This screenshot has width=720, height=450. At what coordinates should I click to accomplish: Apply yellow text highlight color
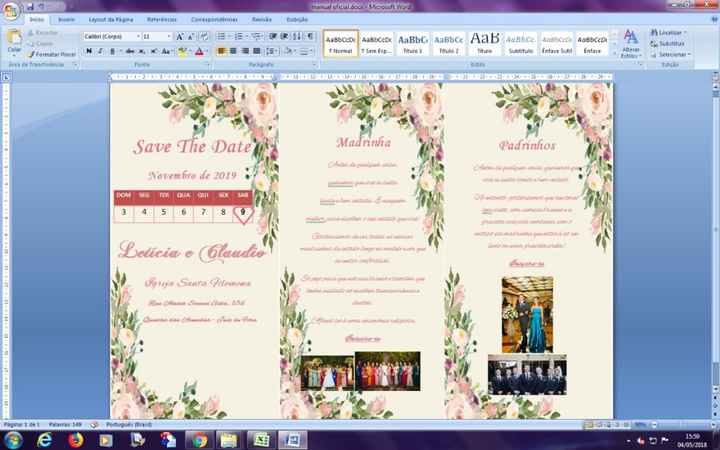tap(182, 51)
